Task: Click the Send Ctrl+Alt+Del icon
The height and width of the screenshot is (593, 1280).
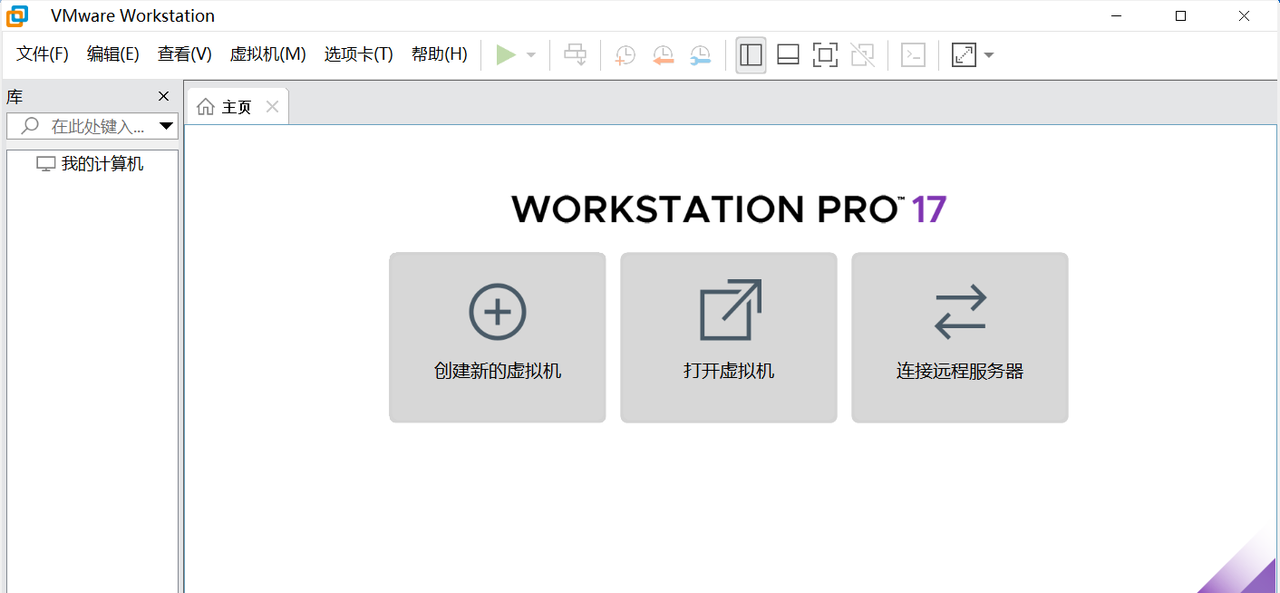Action: point(575,55)
